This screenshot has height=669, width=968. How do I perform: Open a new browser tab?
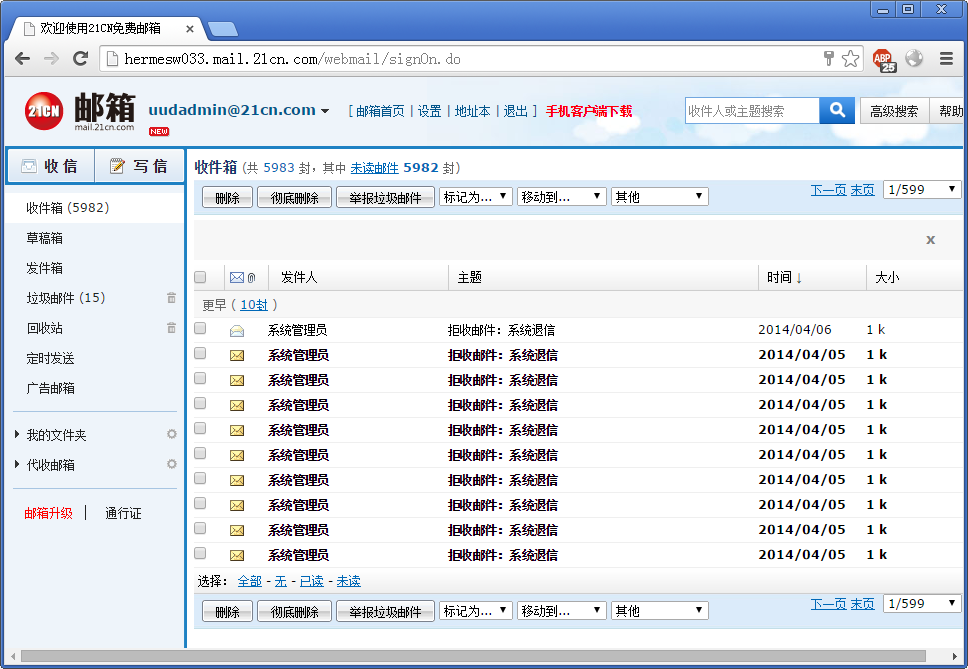pos(222,28)
